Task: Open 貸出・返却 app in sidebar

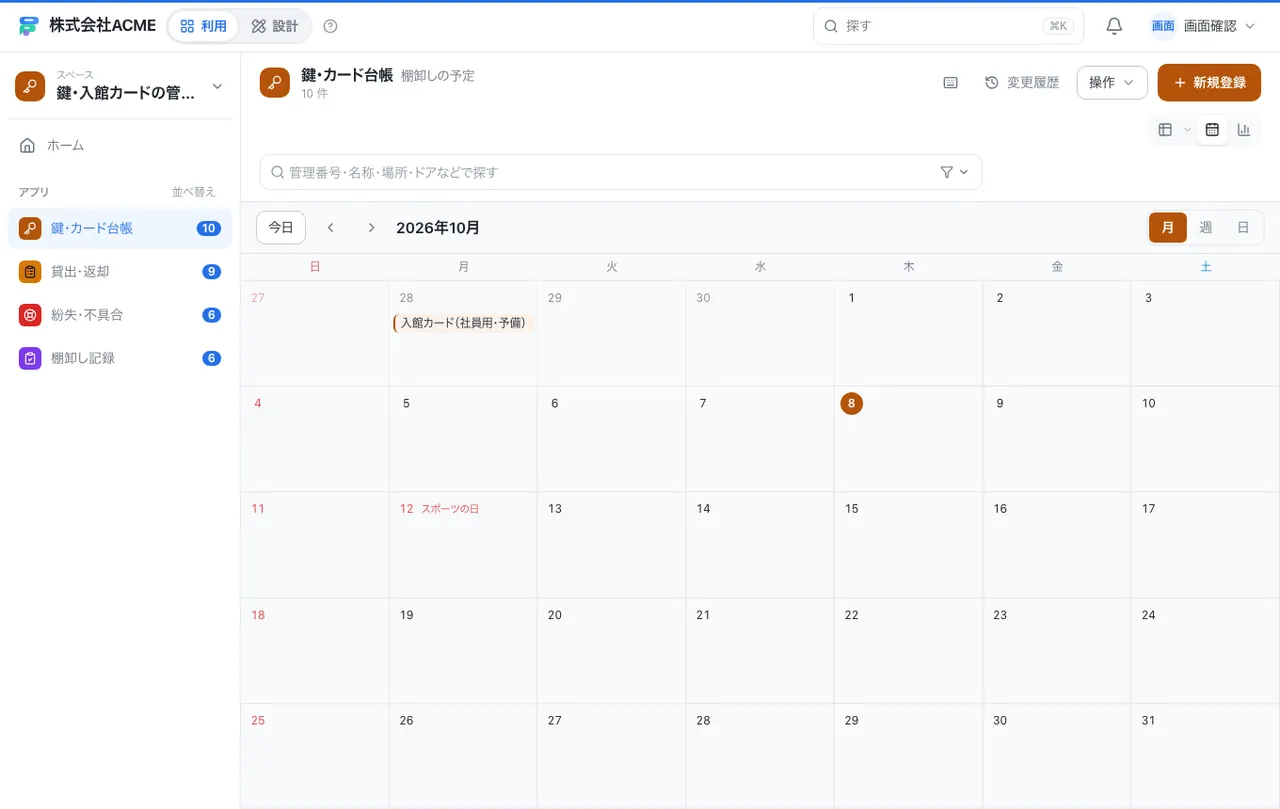Action: [x=120, y=271]
